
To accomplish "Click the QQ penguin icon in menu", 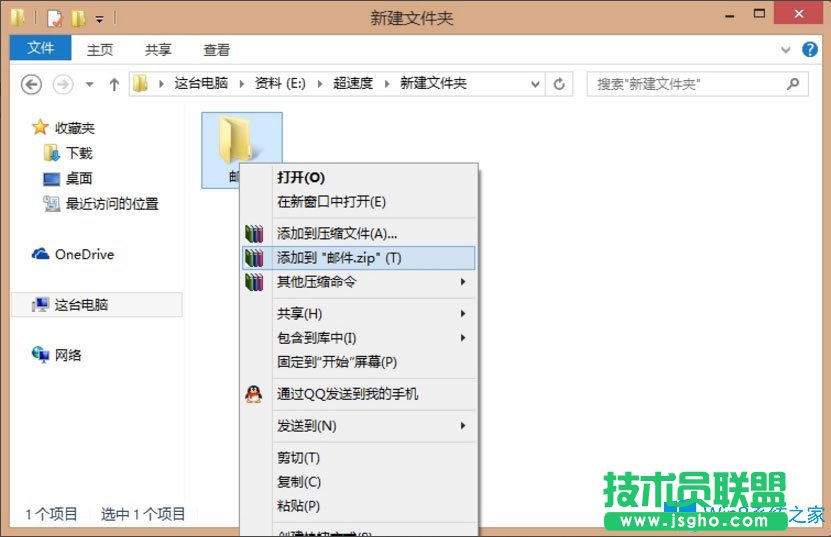I will pyautogui.click(x=254, y=394).
